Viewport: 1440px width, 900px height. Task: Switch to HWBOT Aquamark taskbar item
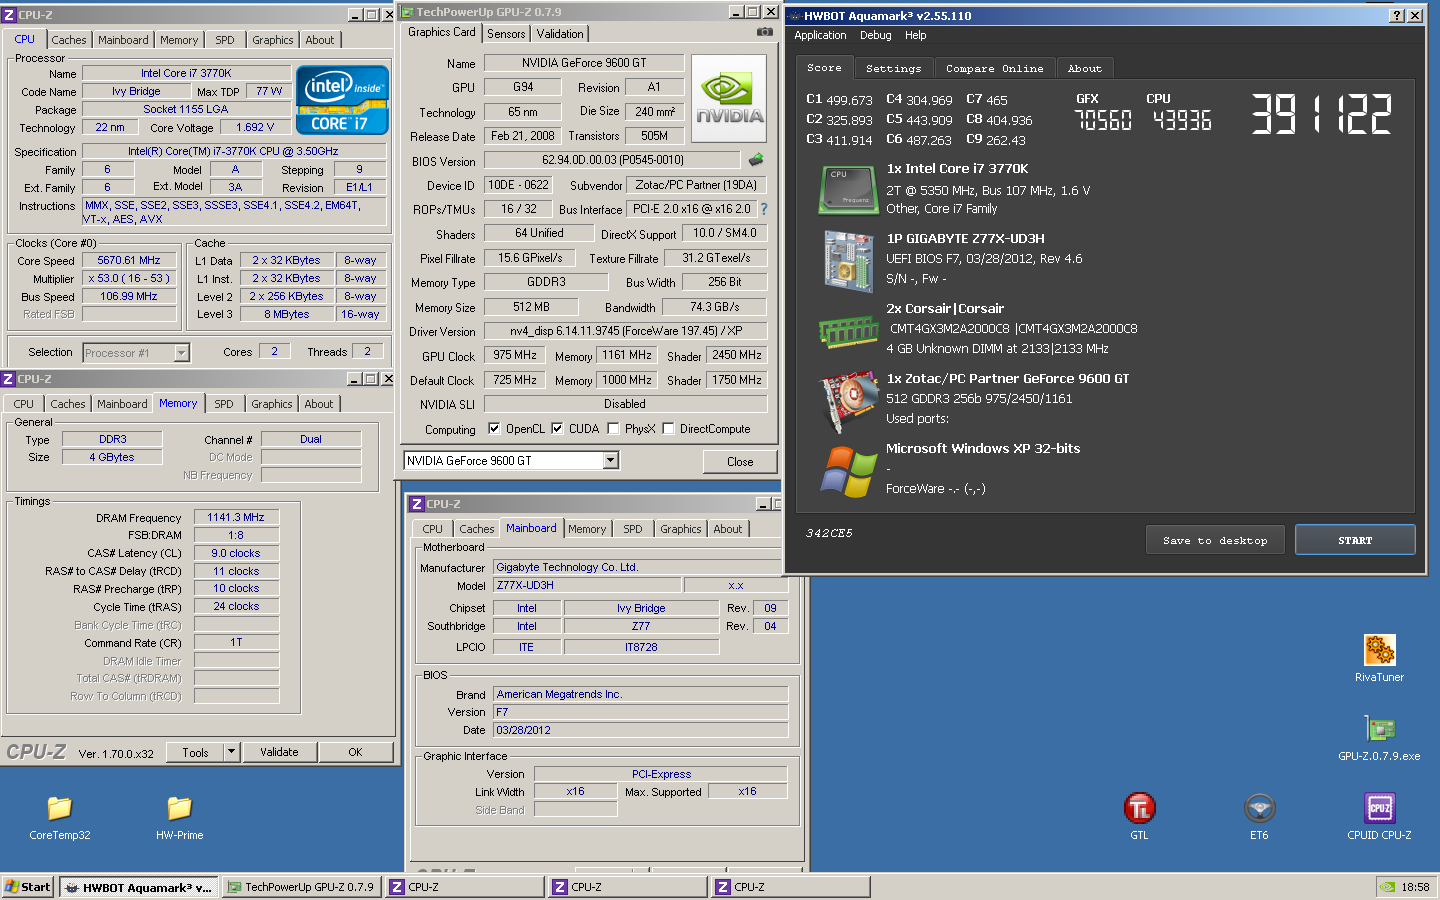tap(138, 887)
